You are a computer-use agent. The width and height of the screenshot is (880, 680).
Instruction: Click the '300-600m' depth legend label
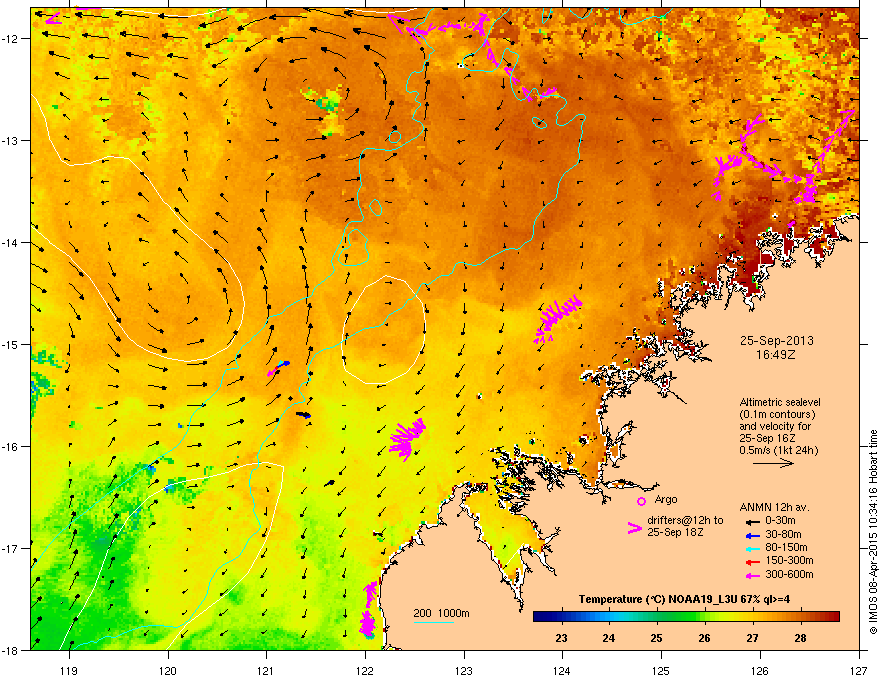(x=789, y=574)
